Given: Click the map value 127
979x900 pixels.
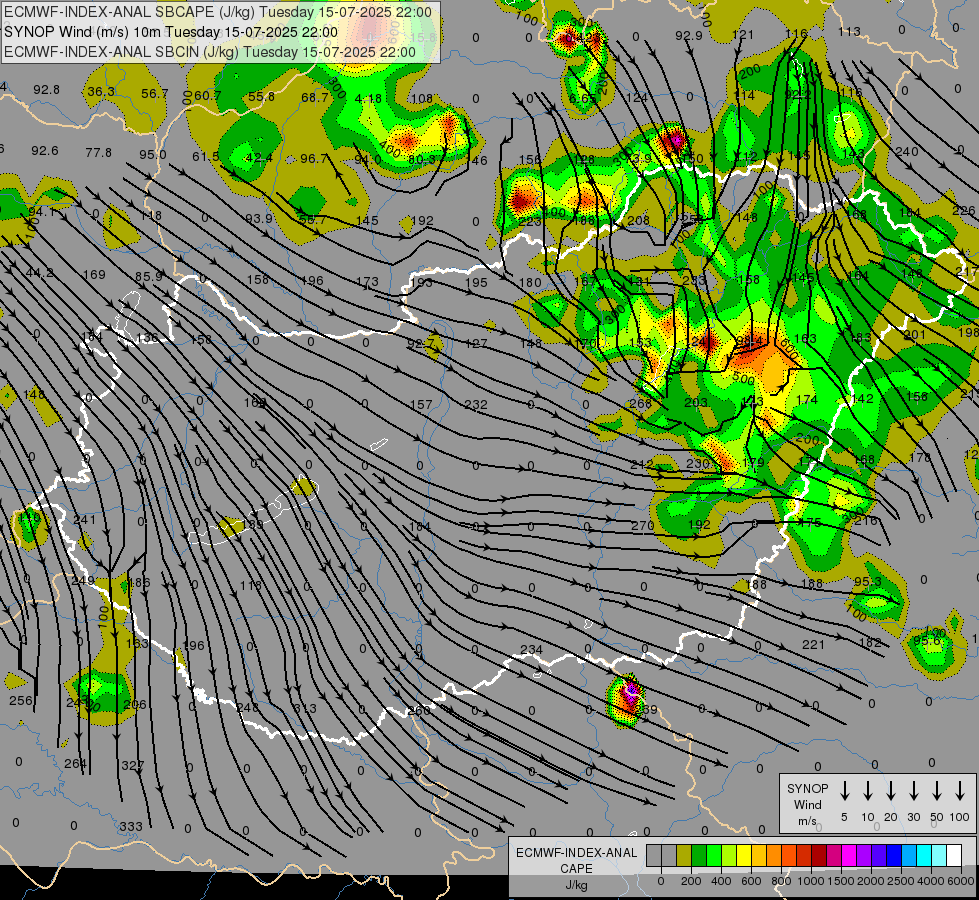Looking at the screenshot, I should tap(476, 344).
